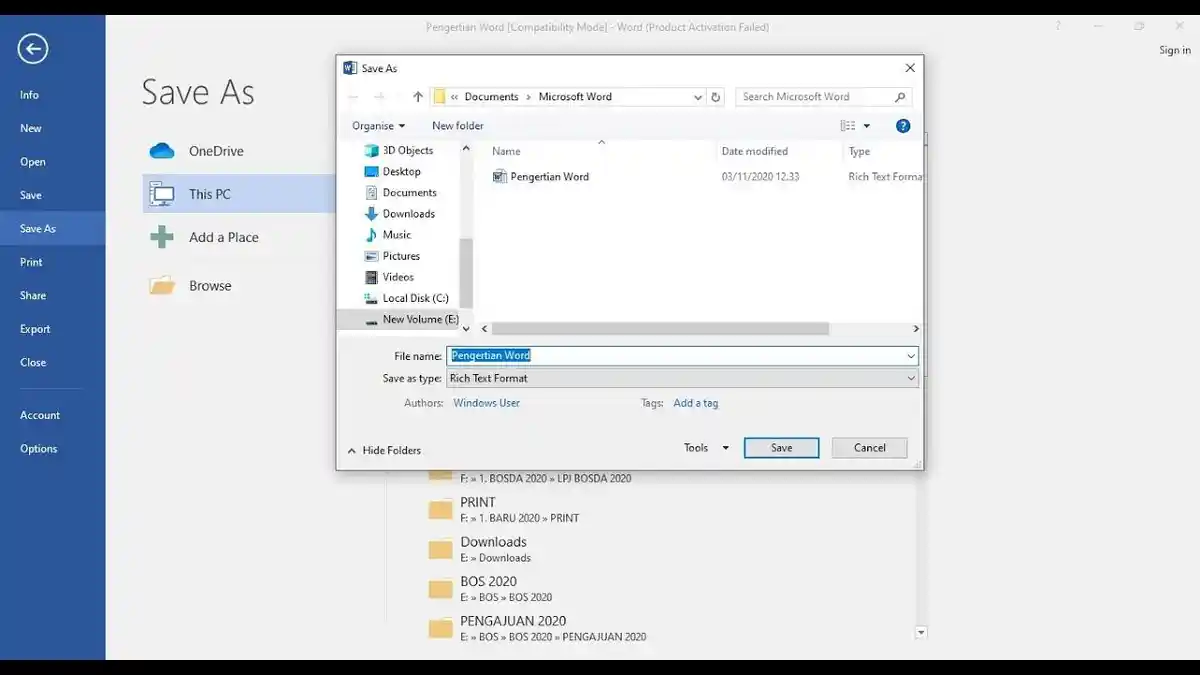Sort by the Date modified column header
The height and width of the screenshot is (675, 1200).
point(754,152)
